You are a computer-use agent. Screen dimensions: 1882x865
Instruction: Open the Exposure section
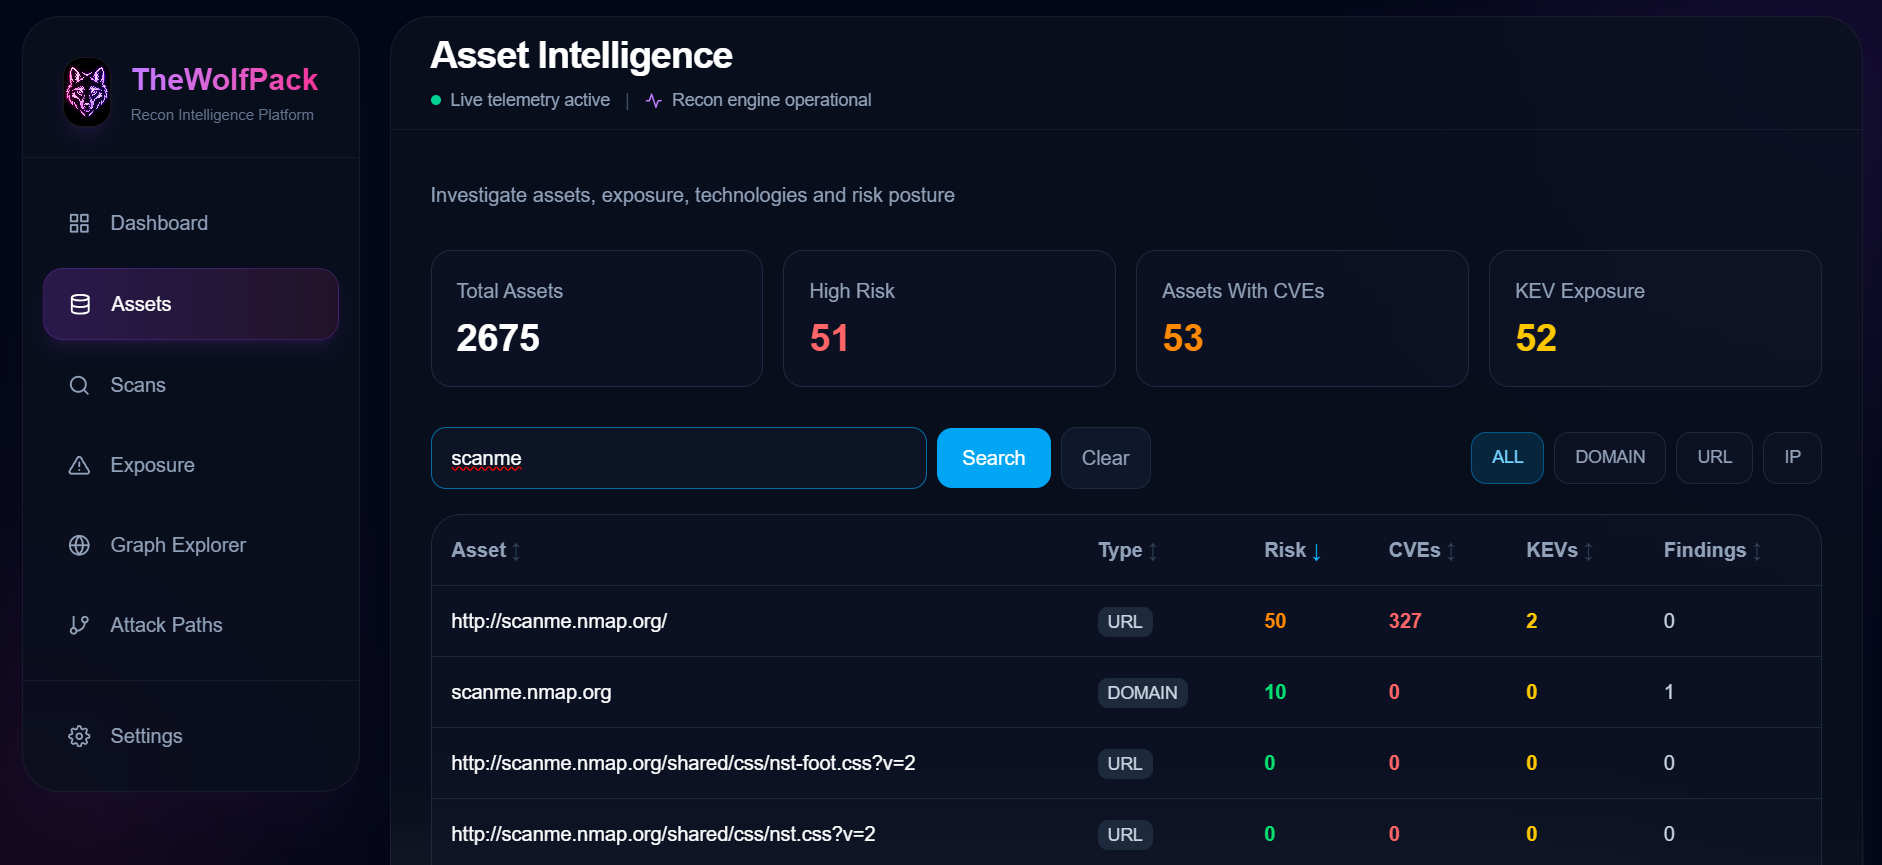point(191,465)
